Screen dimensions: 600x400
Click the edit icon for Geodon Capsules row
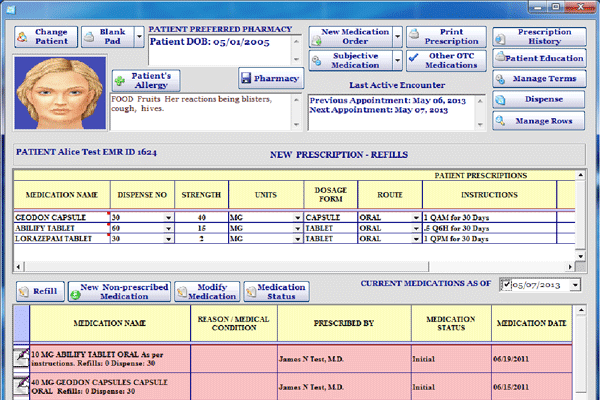21,386
